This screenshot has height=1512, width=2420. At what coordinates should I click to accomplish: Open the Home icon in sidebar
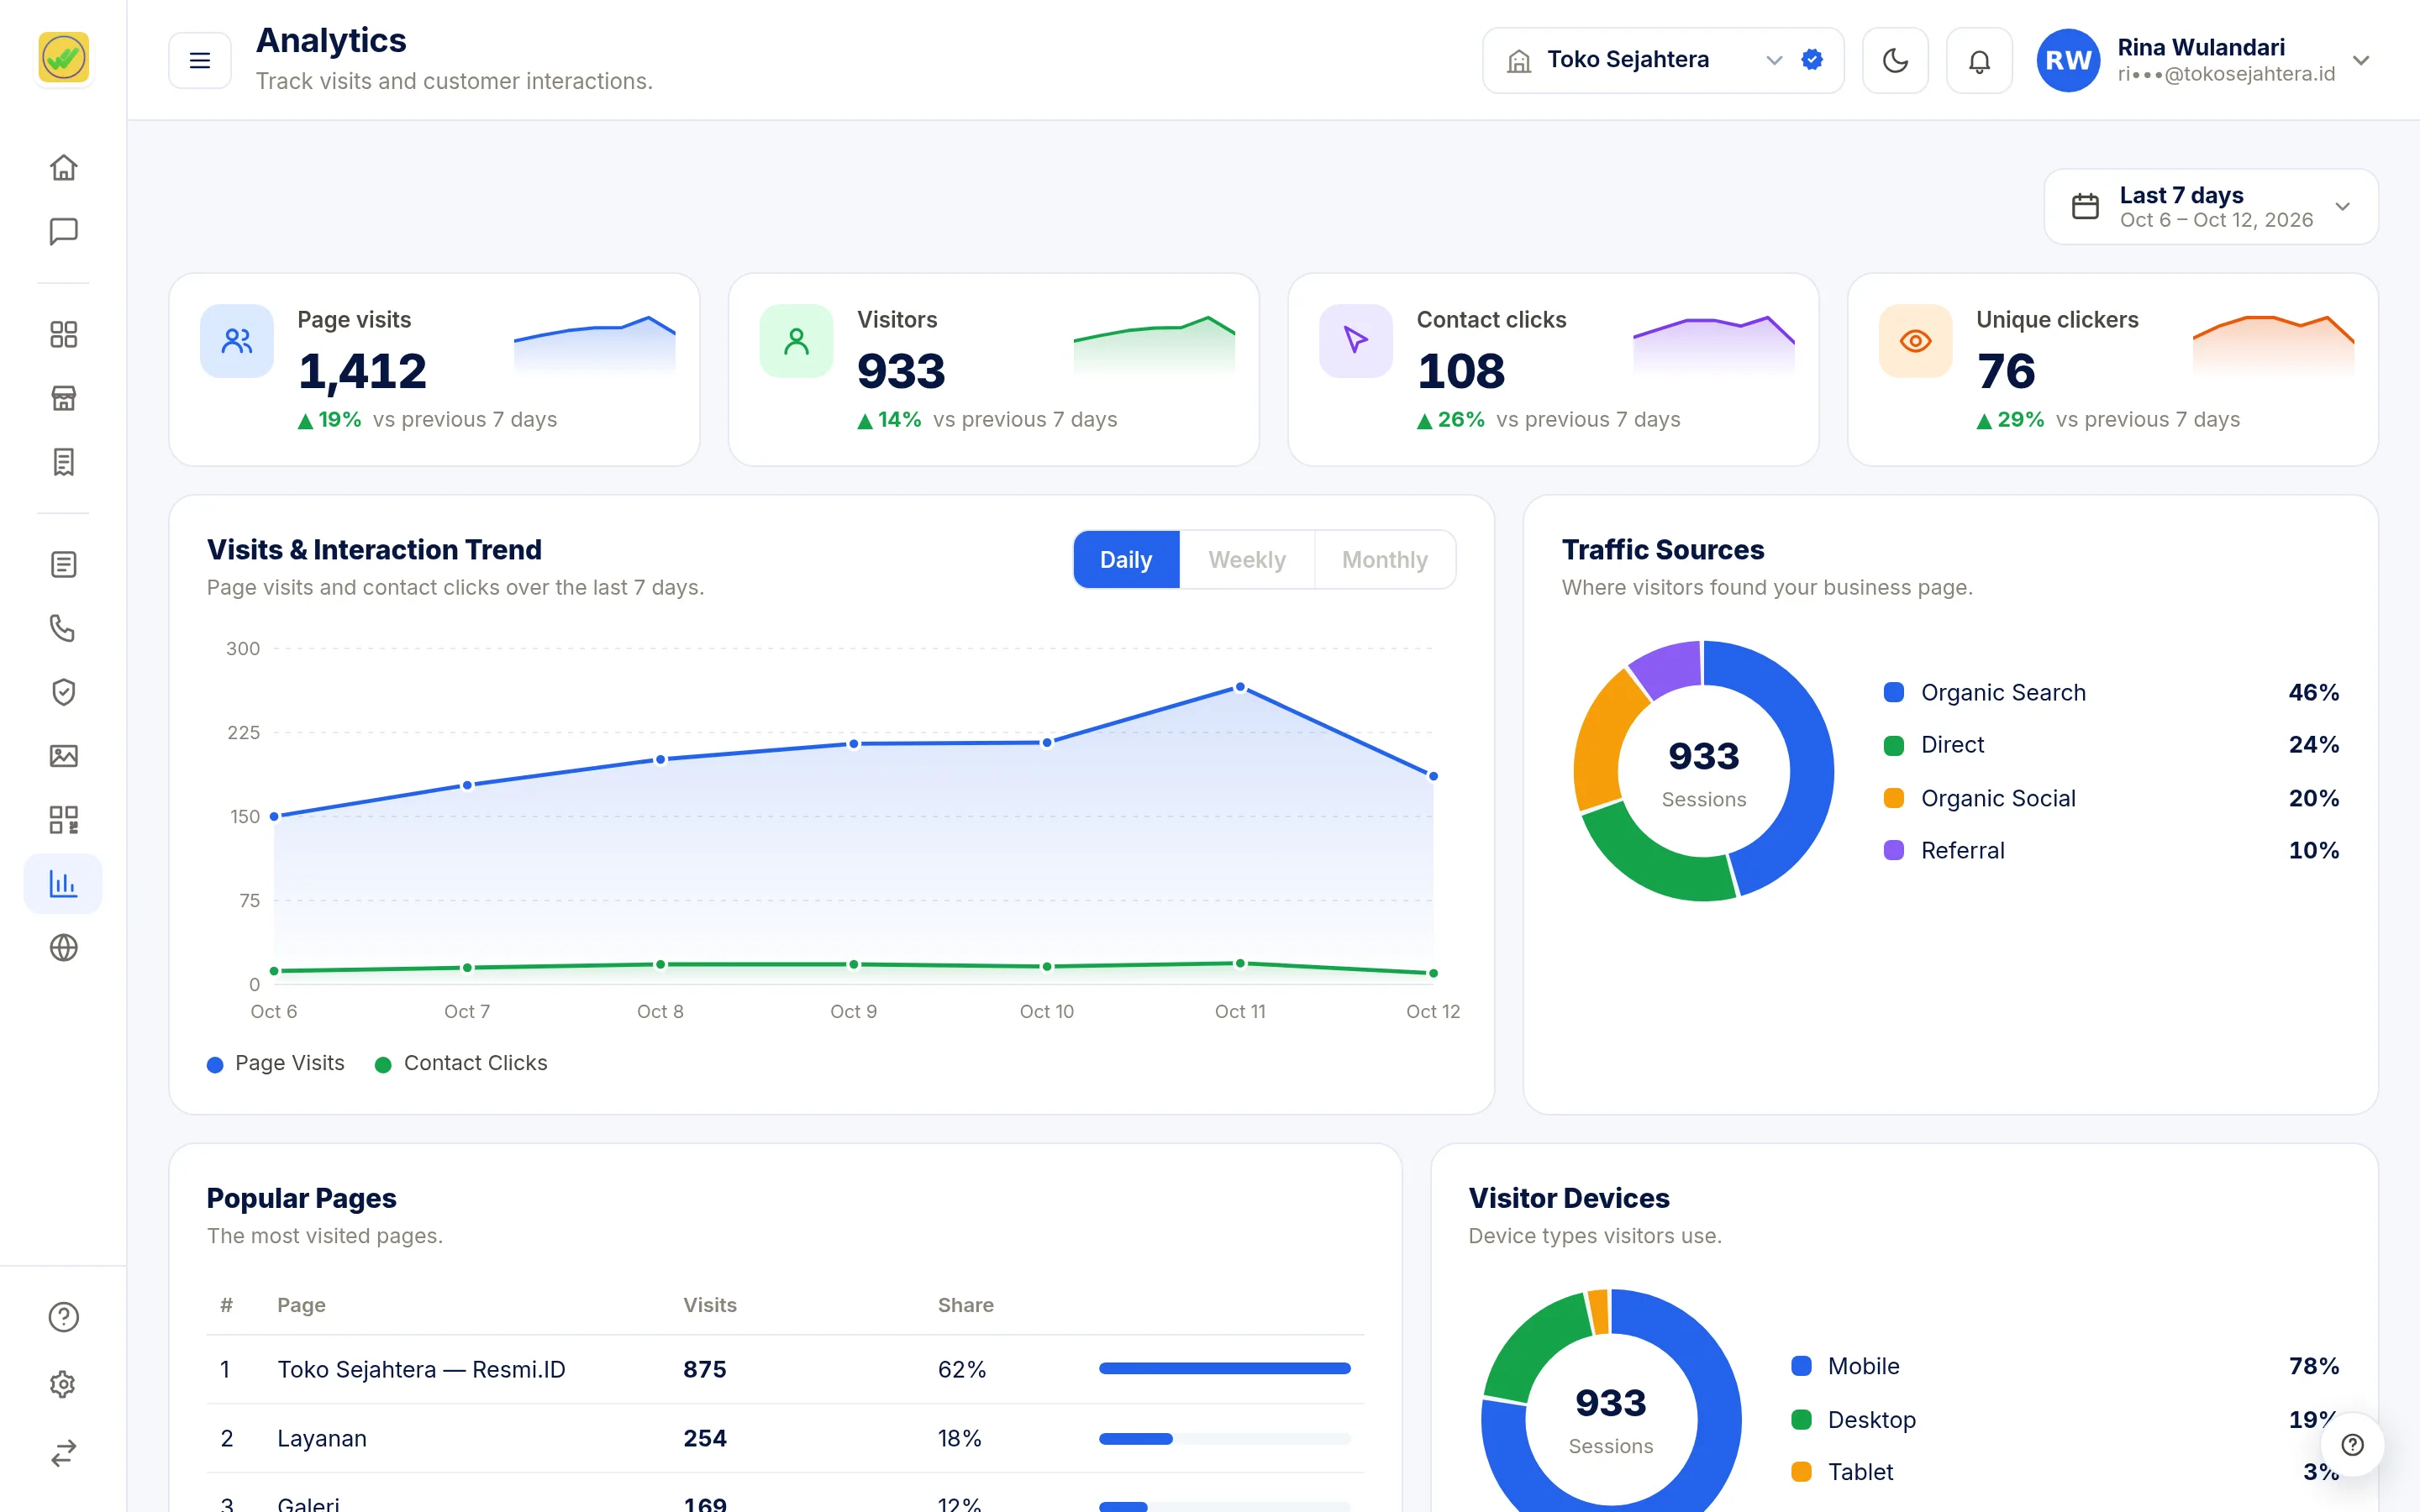63,167
